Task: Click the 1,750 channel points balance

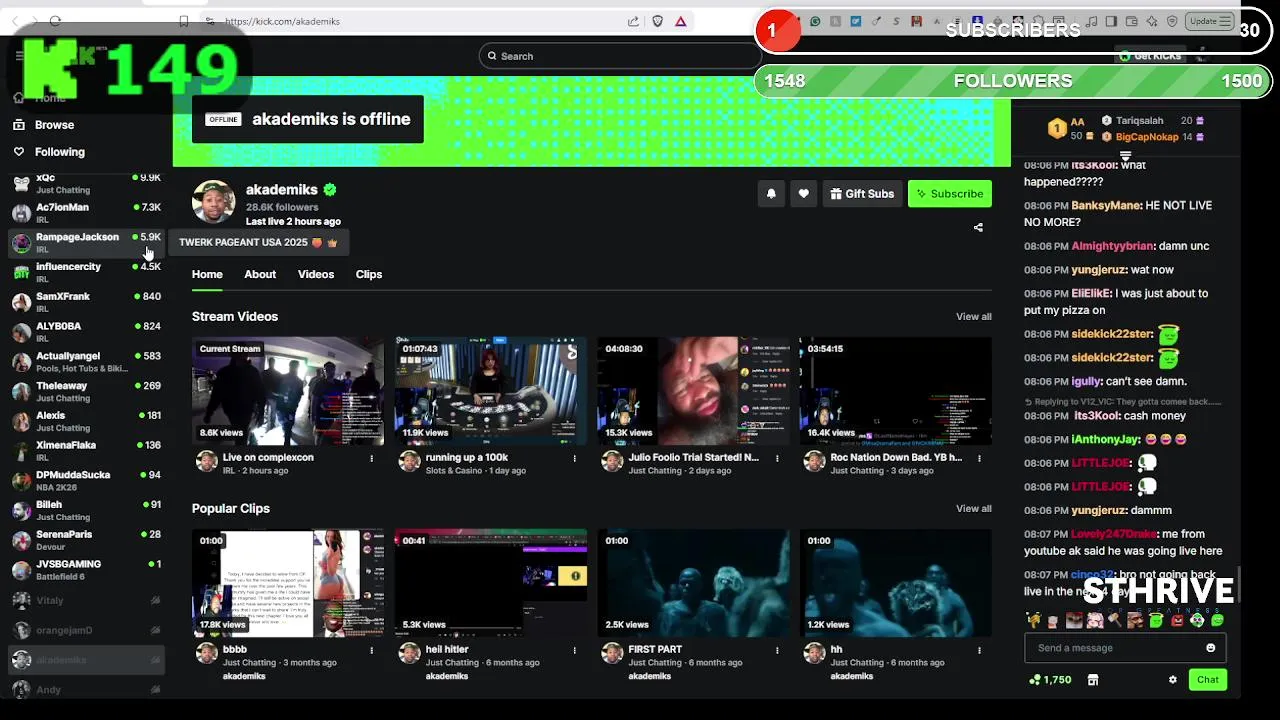Action: point(1050,680)
